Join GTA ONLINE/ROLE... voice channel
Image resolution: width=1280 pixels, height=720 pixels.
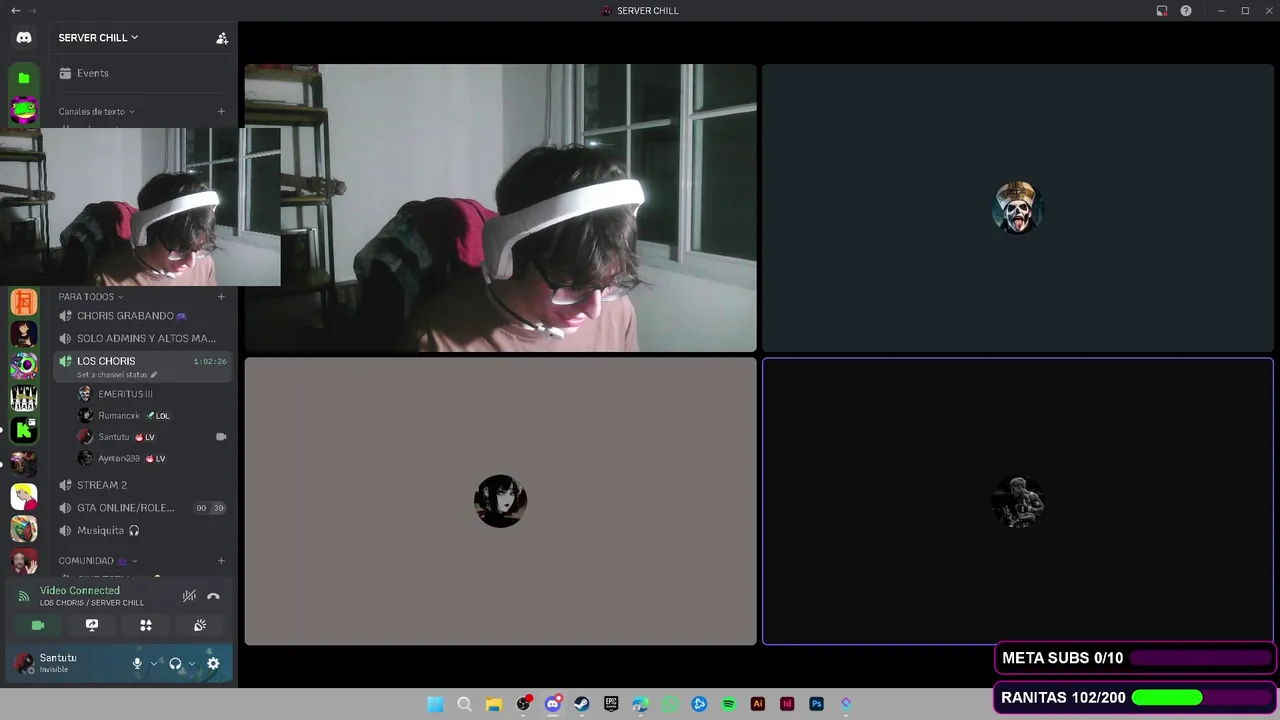click(x=142, y=508)
